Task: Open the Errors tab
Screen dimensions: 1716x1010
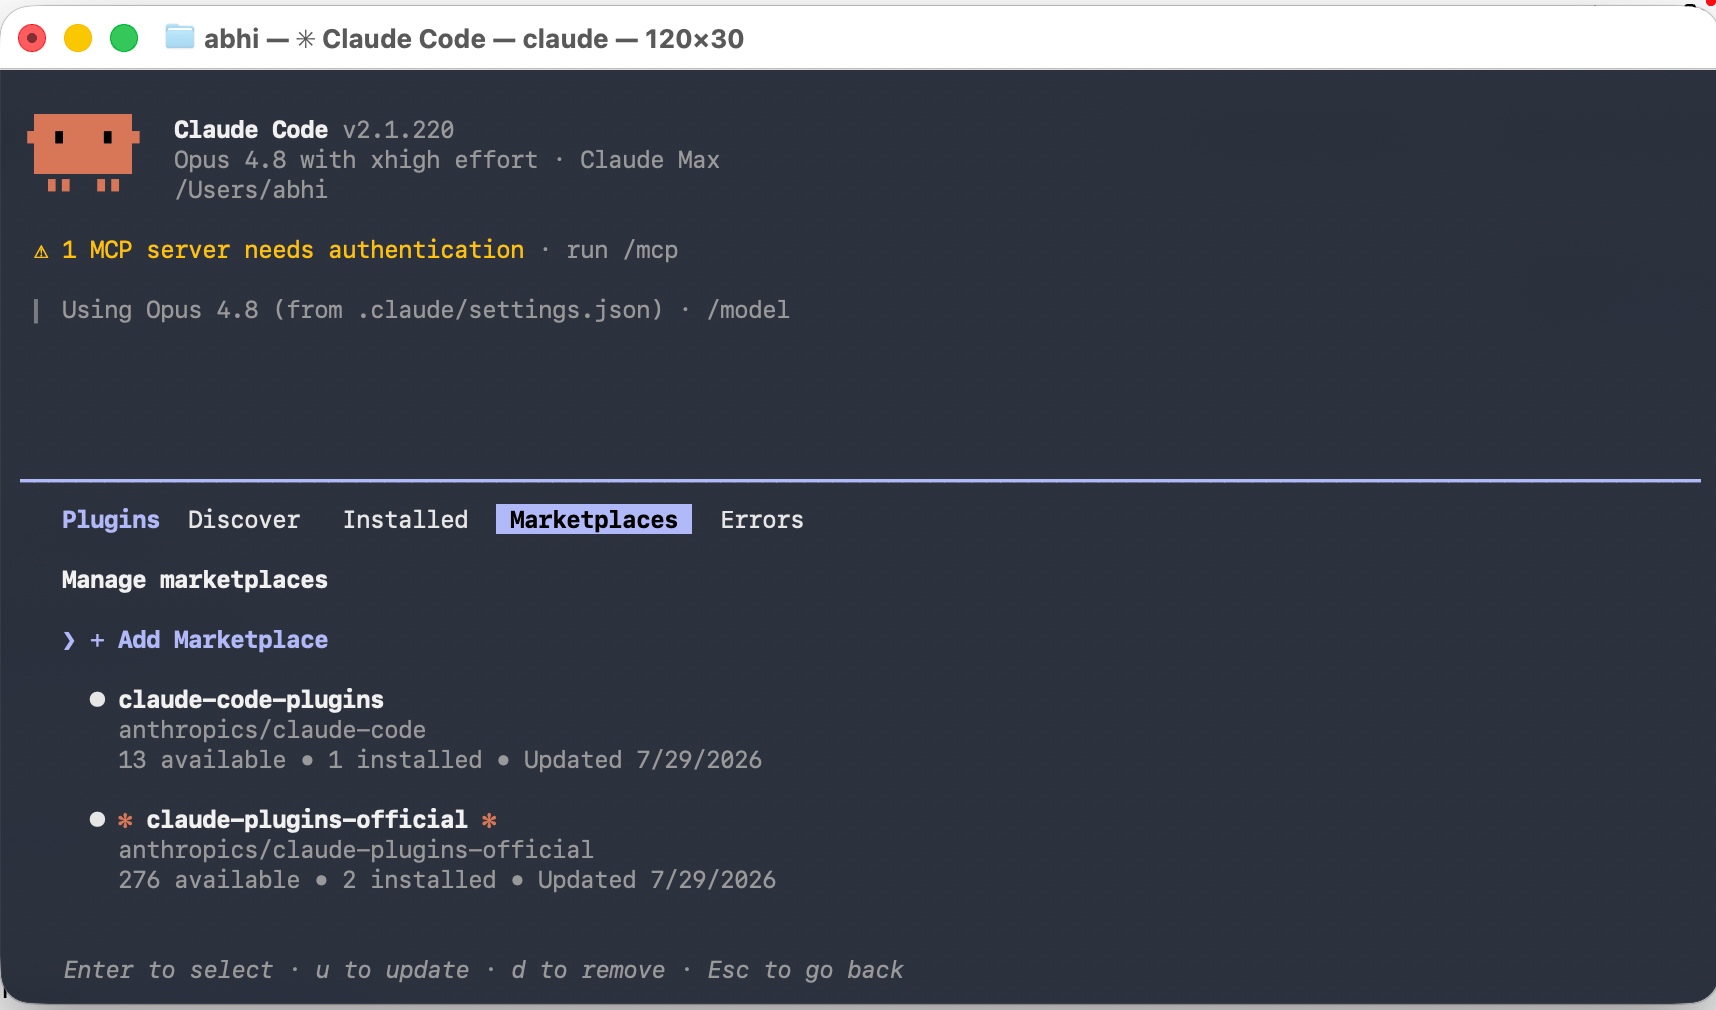Action: (762, 520)
